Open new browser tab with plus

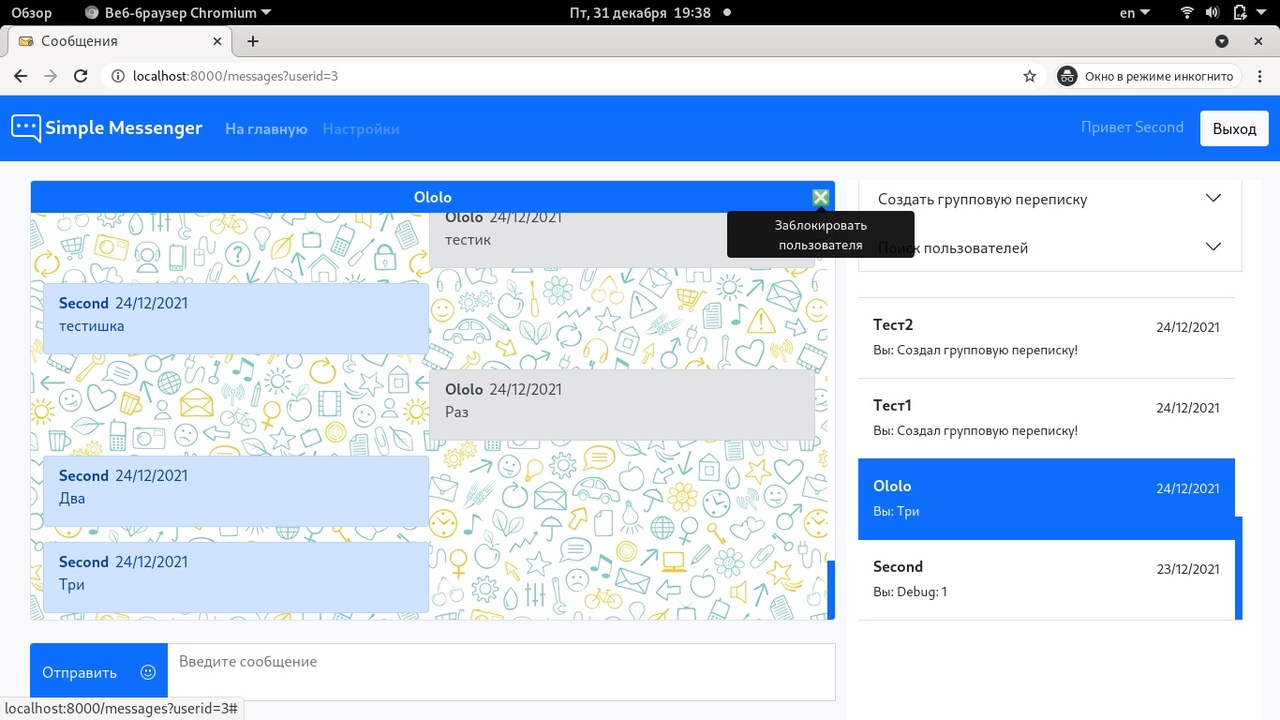point(253,41)
